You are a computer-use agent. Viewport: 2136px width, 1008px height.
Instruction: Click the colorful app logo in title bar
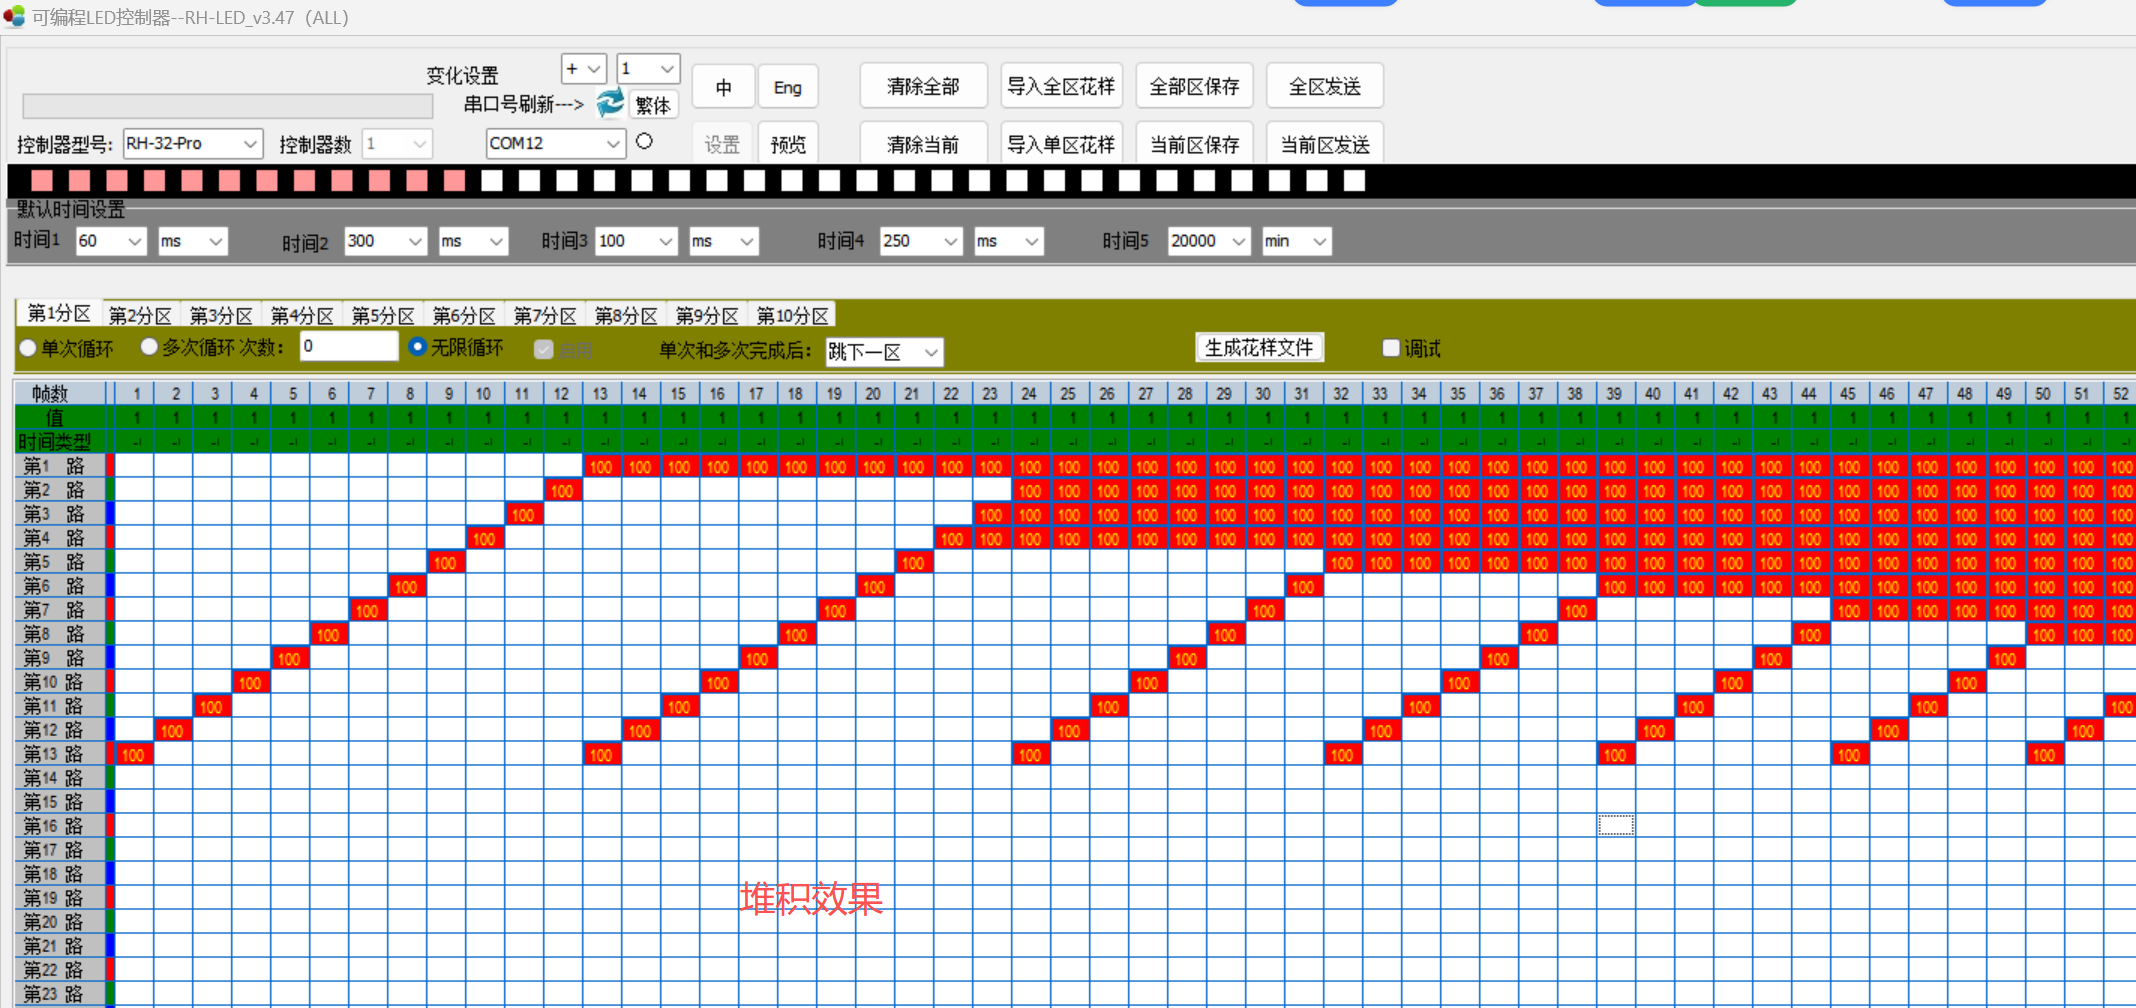(15, 16)
